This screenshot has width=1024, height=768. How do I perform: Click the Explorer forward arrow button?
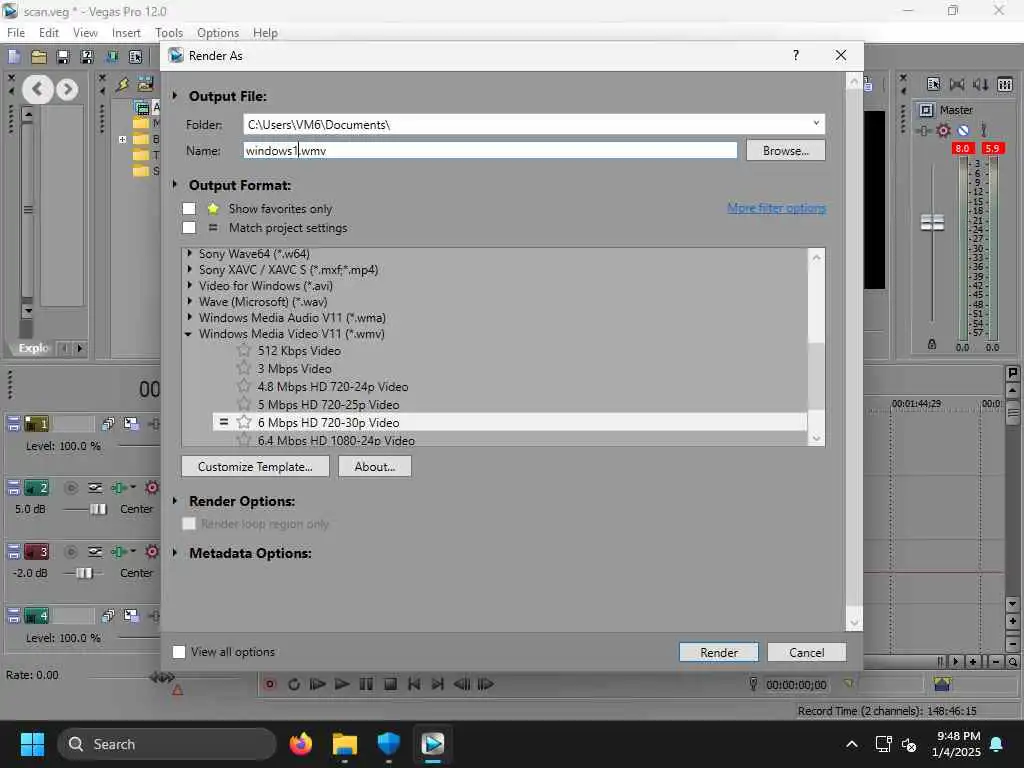coord(67,89)
